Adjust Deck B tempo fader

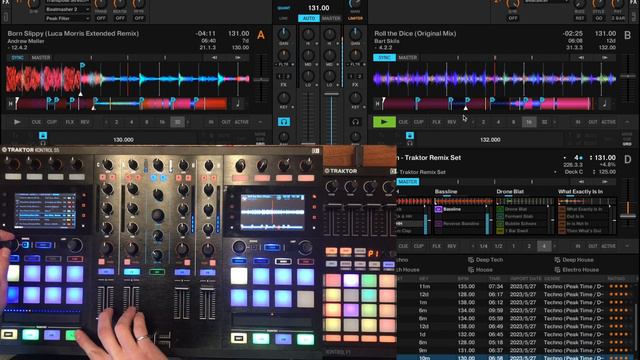click(x=628, y=76)
